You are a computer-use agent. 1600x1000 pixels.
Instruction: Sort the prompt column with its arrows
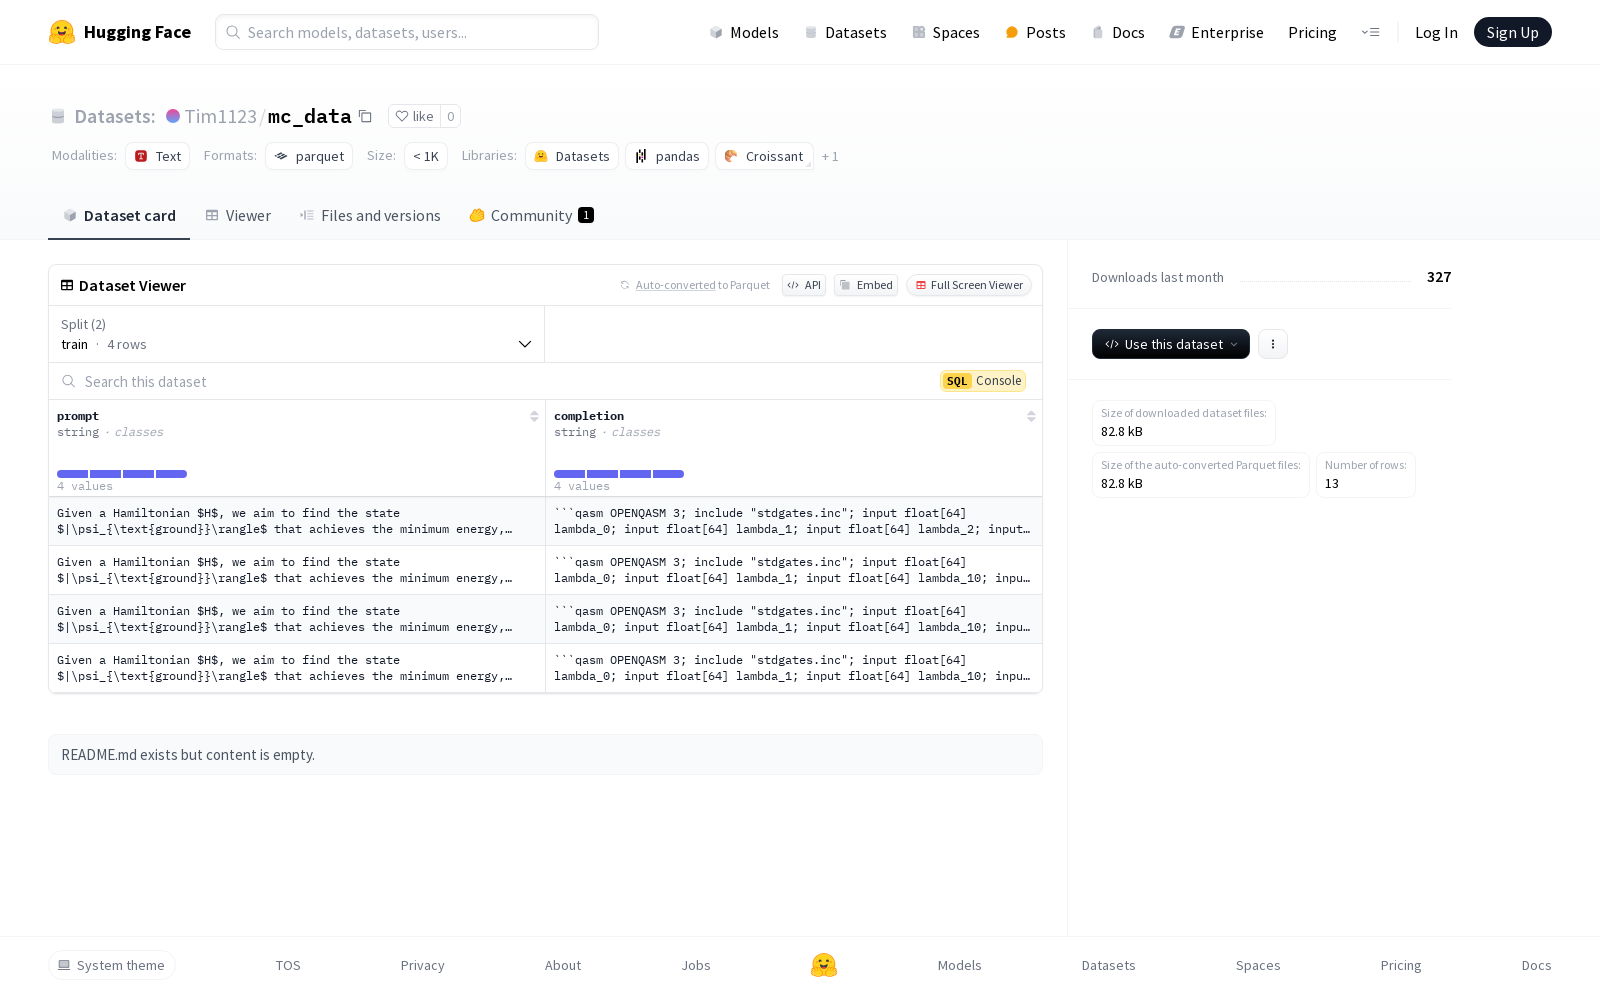(x=534, y=416)
